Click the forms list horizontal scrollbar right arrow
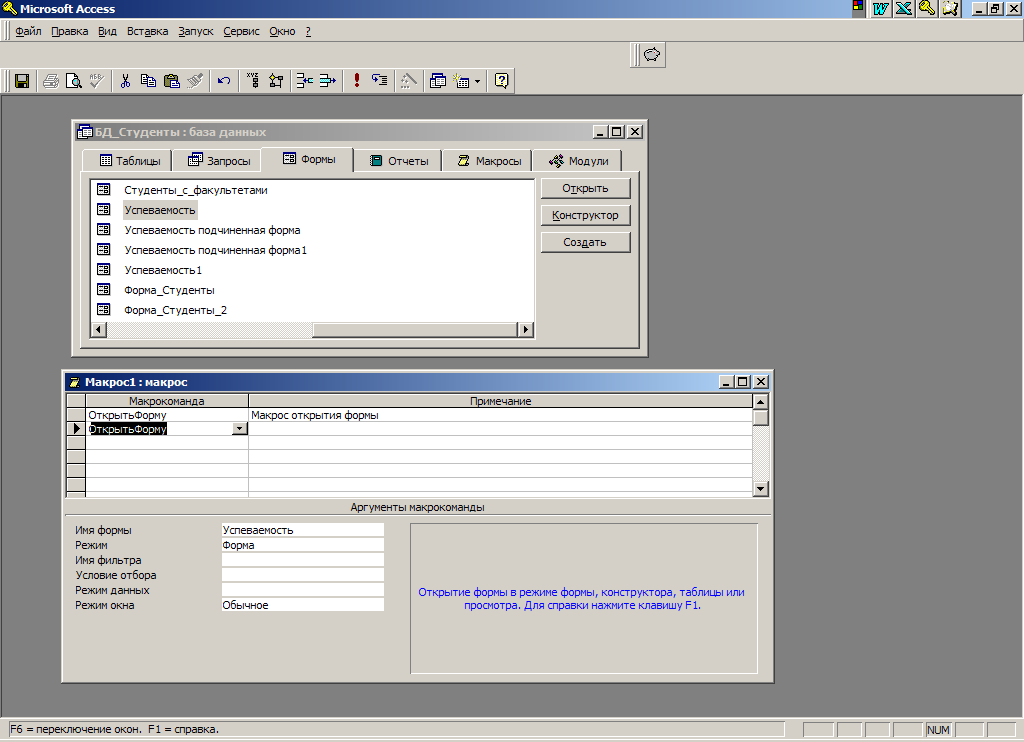Viewport: 1024px width, 742px height. pyautogui.click(x=526, y=330)
